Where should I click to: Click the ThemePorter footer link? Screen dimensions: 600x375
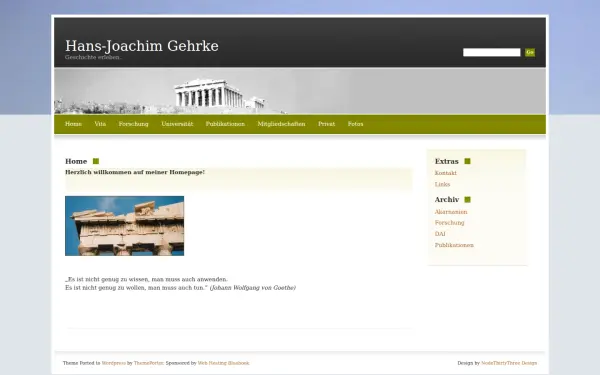pyautogui.click(x=148, y=363)
